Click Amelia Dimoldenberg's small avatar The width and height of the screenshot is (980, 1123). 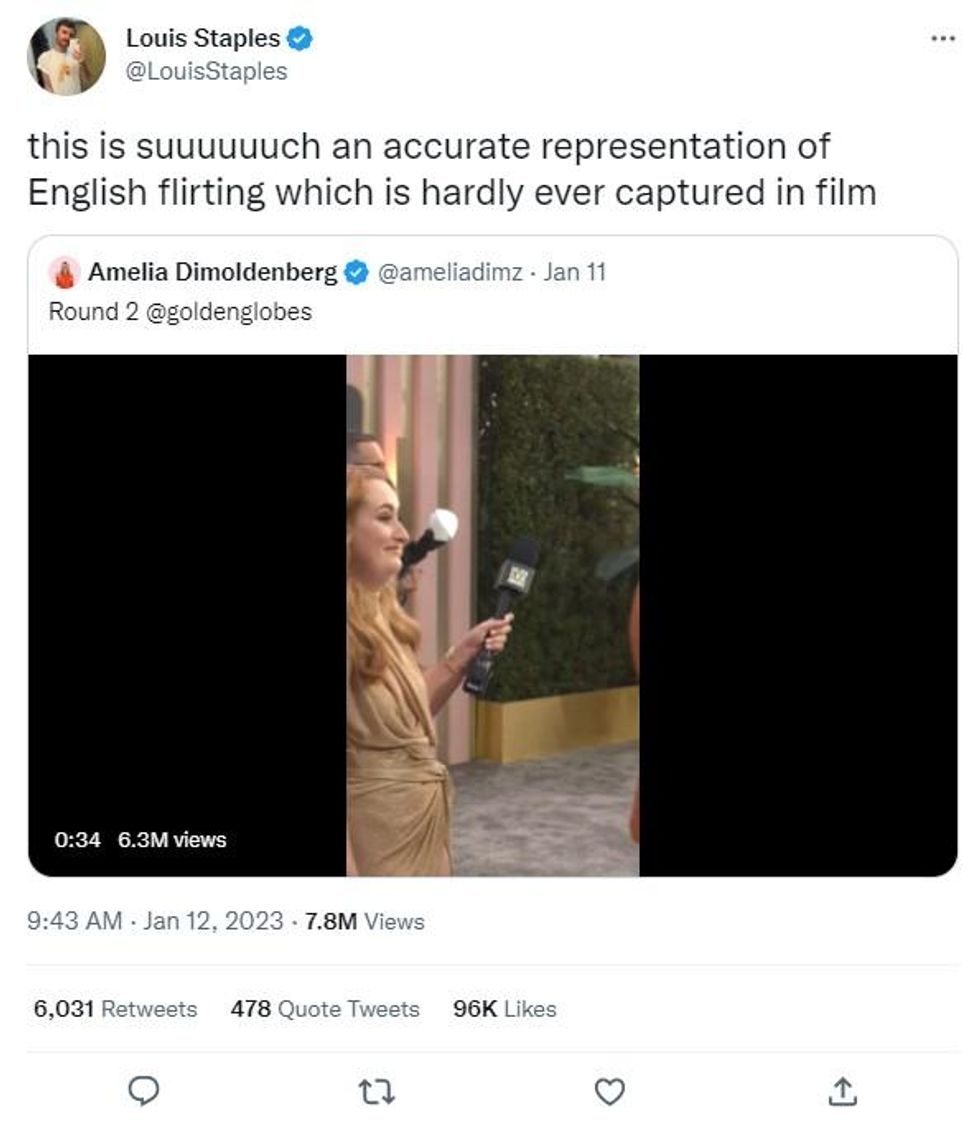[x=65, y=273]
